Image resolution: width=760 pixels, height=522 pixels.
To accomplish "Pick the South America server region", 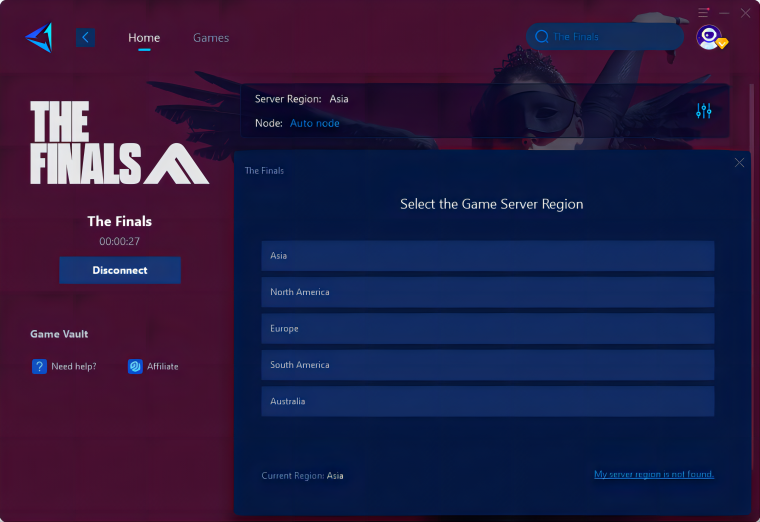I will pyautogui.click(x=488, y=364).
